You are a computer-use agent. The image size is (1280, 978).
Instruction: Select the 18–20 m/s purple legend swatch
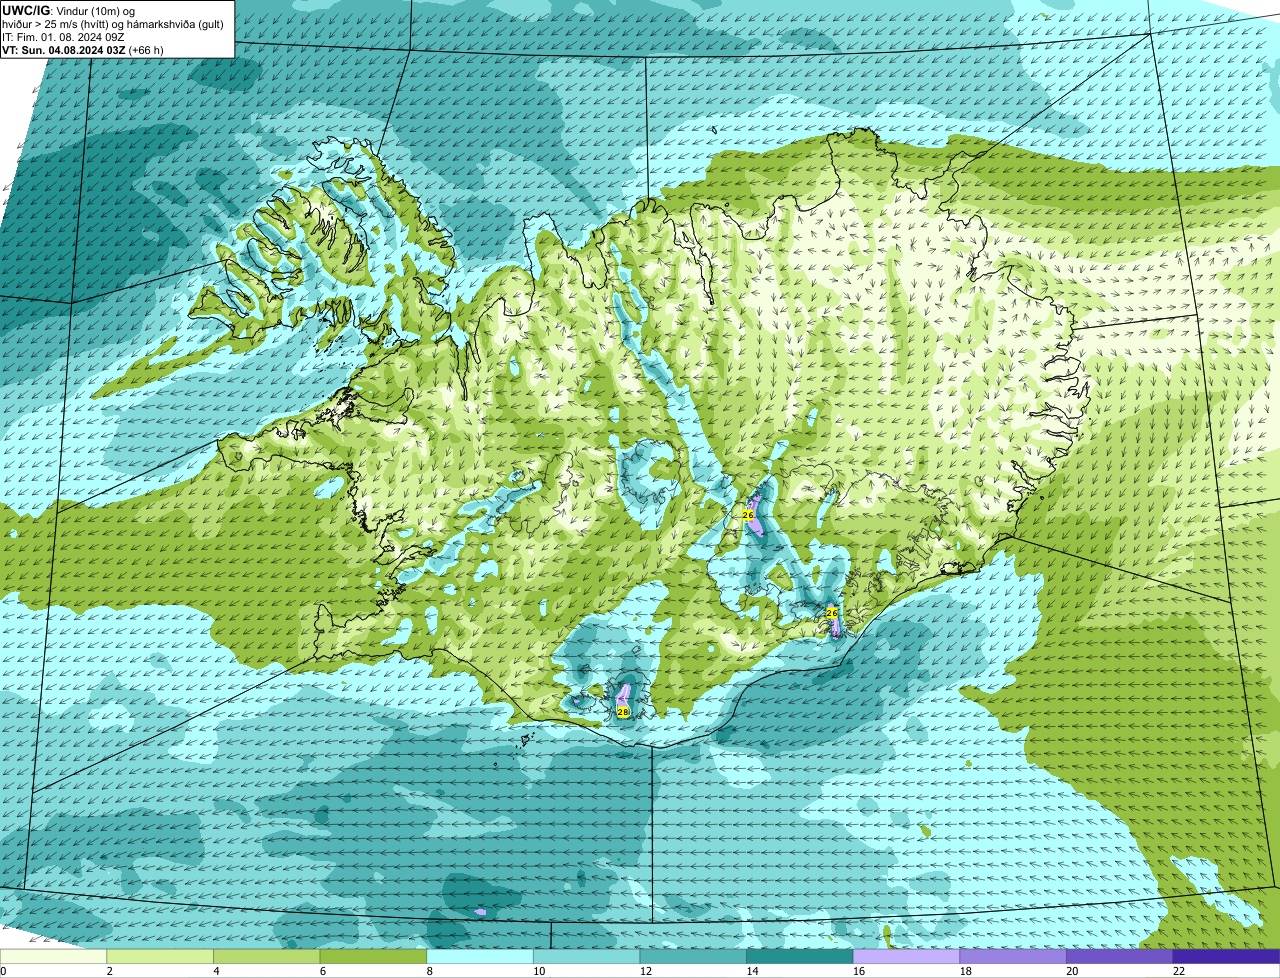point(1013,956)
